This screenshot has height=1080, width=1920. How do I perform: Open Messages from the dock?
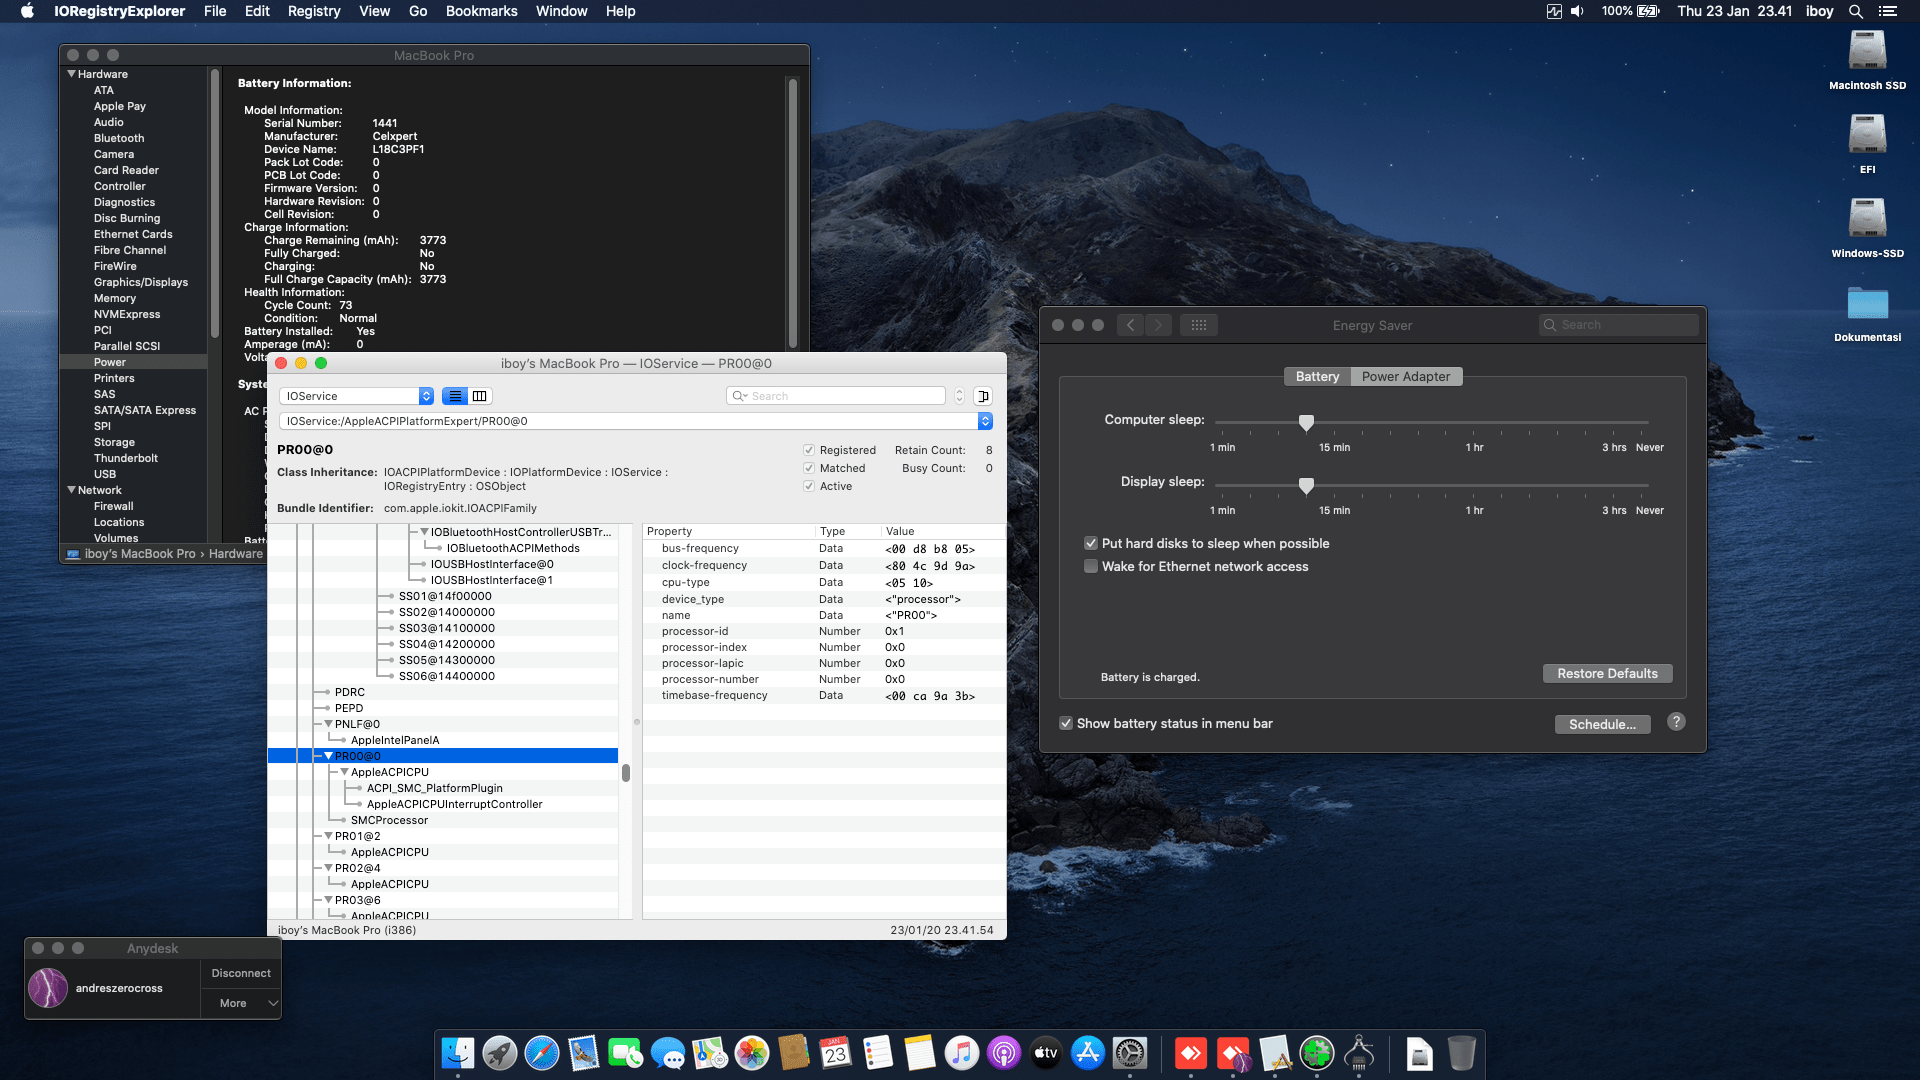click(x=668, y=1053)
